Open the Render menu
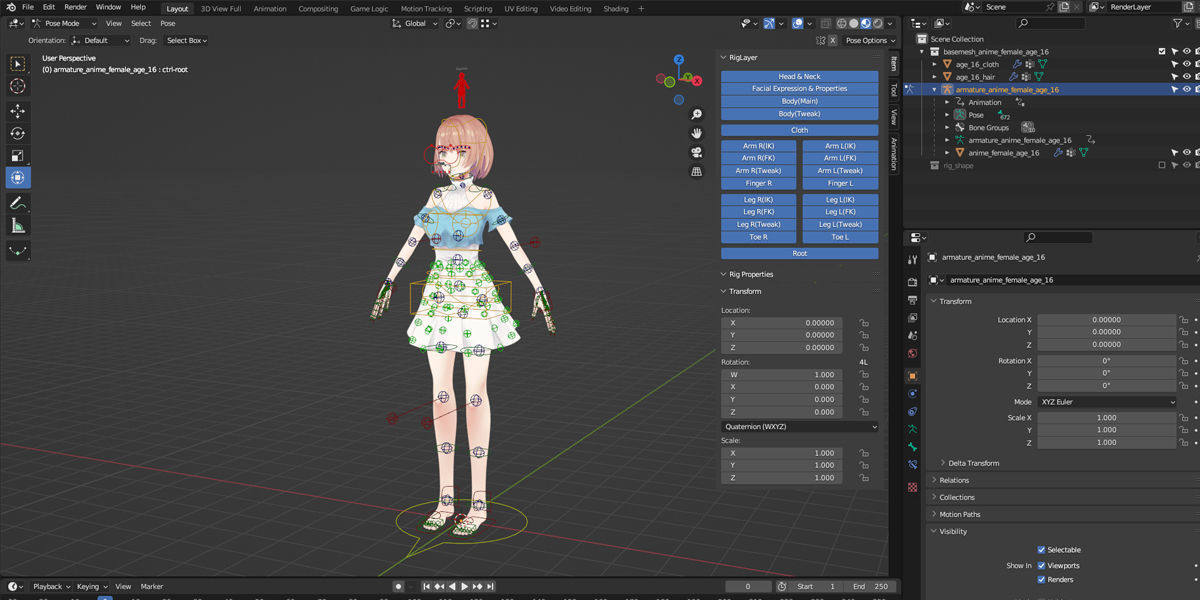The height and width of the screenshot is (600, 1200). click(75, 7)
